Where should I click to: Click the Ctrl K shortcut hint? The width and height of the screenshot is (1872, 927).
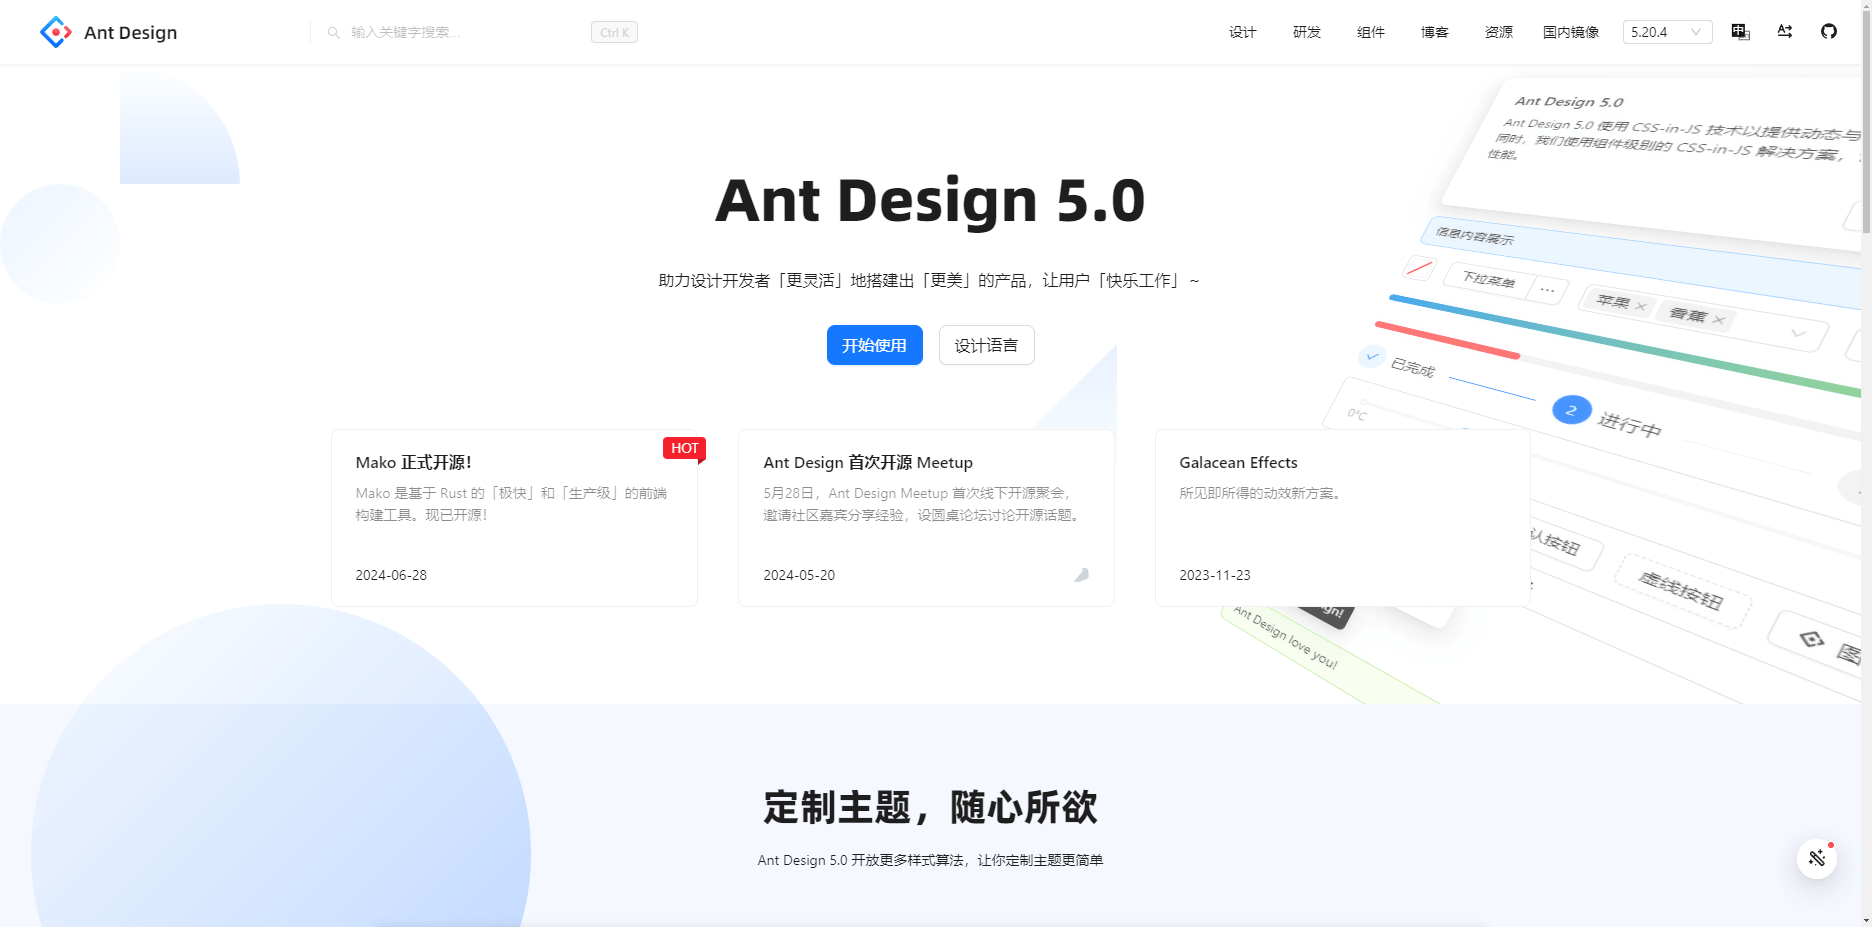(614, 33)
